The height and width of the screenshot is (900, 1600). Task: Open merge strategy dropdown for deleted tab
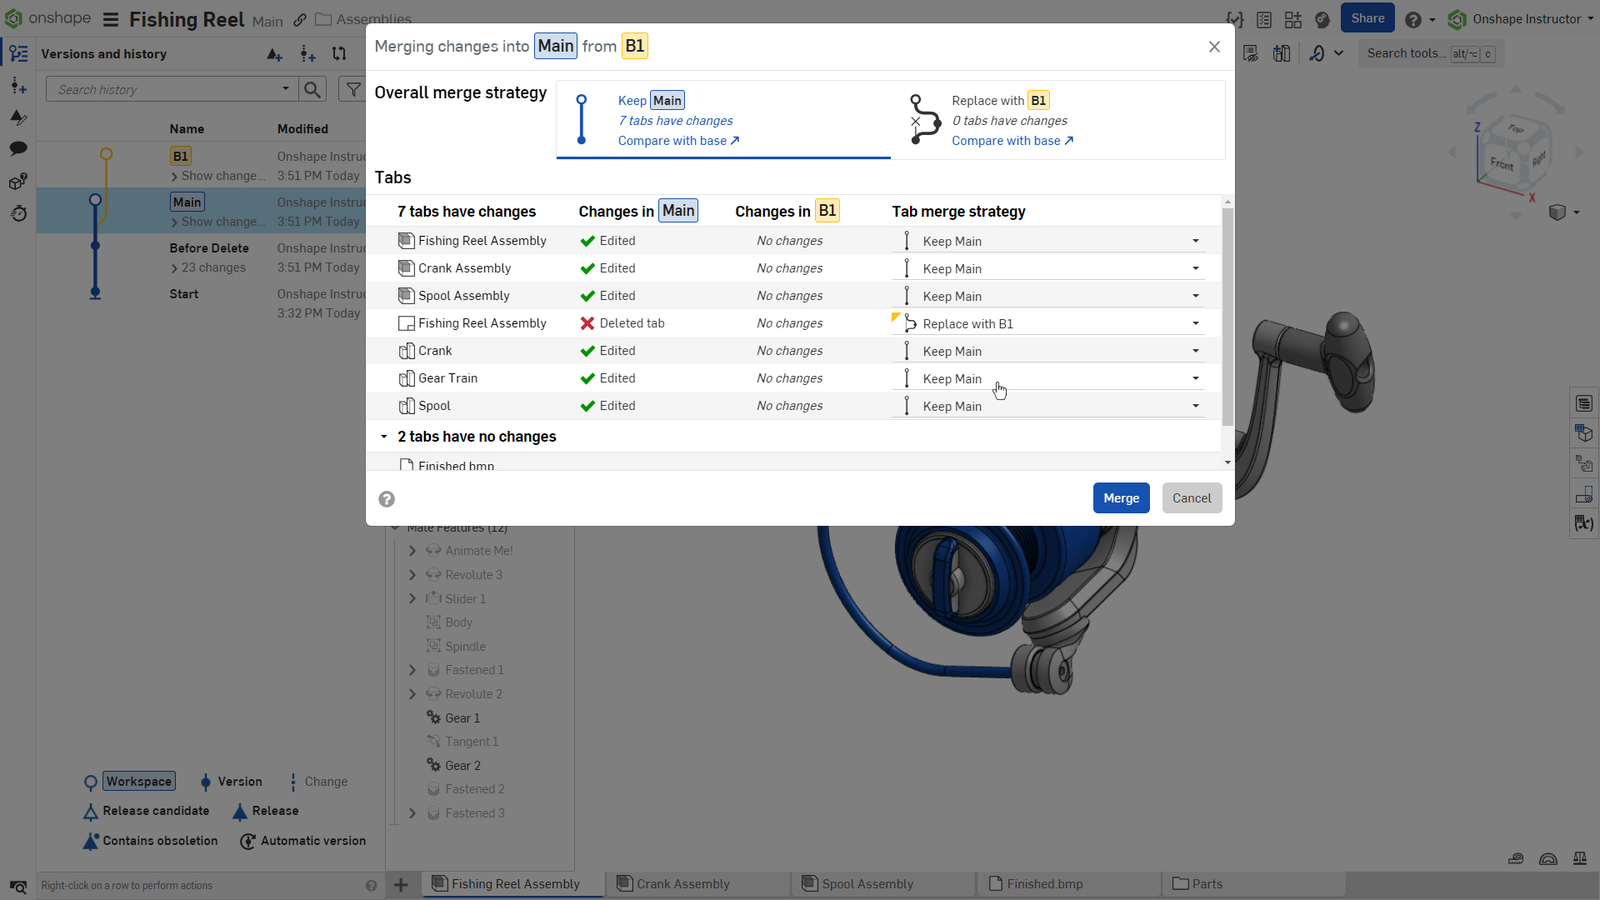[1195, 324]
